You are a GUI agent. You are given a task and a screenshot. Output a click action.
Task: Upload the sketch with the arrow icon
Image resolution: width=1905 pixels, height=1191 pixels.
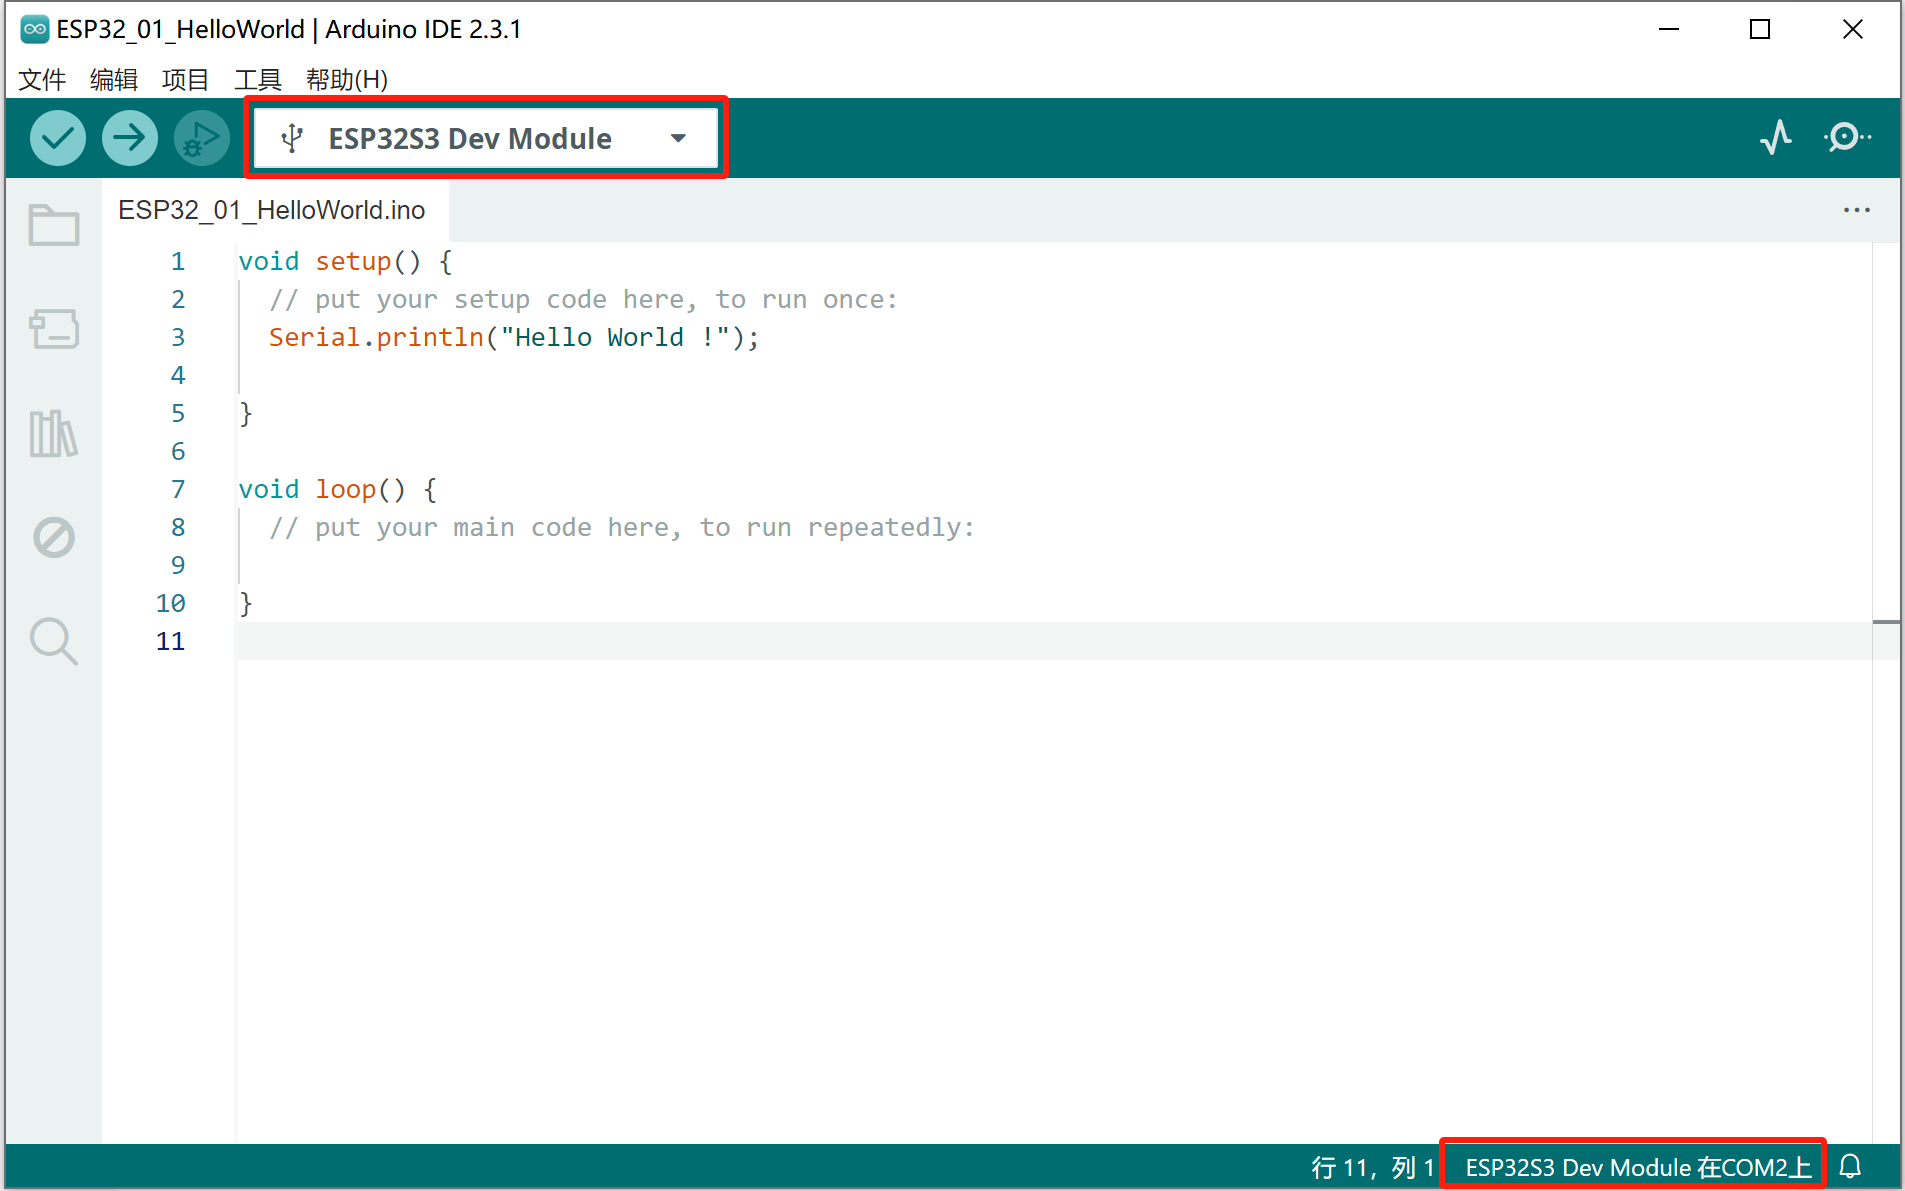[x=129, y=137]
